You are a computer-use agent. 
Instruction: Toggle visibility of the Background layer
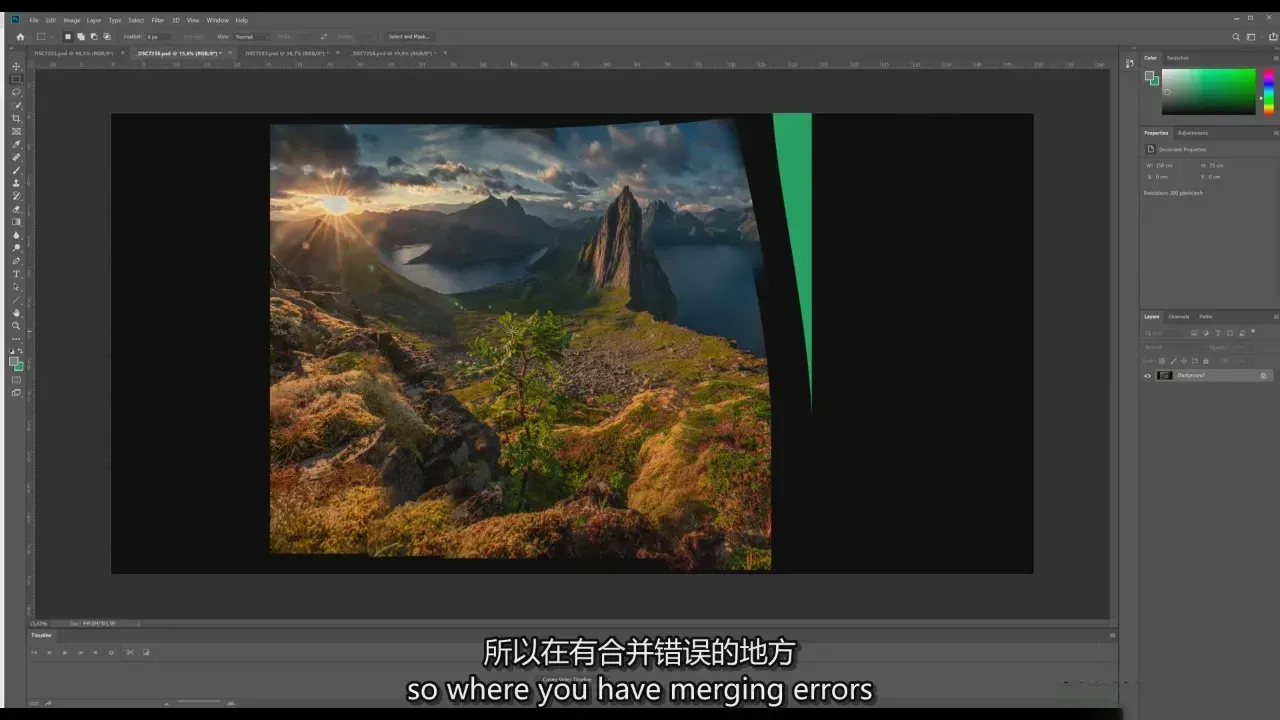[x=1148, y=376]
